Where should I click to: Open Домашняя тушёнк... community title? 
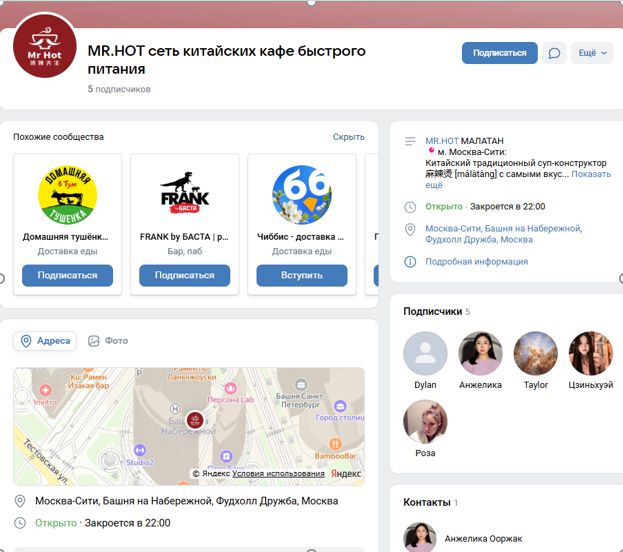pos(66,237)
